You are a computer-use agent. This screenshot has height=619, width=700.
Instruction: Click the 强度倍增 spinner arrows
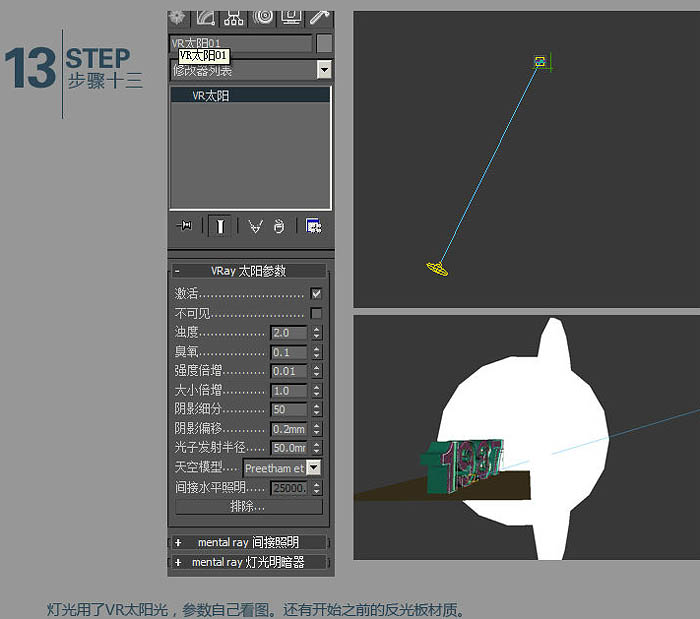317,371
